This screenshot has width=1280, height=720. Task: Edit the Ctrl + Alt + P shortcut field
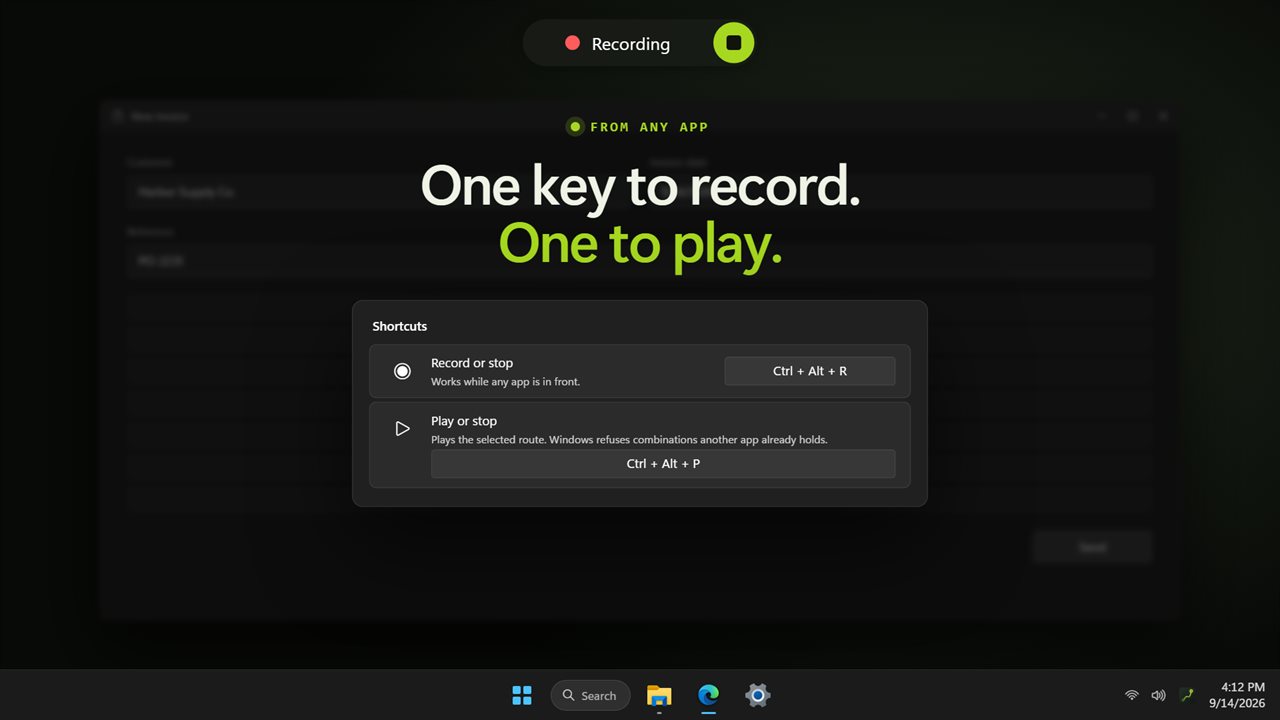point(663,464)
